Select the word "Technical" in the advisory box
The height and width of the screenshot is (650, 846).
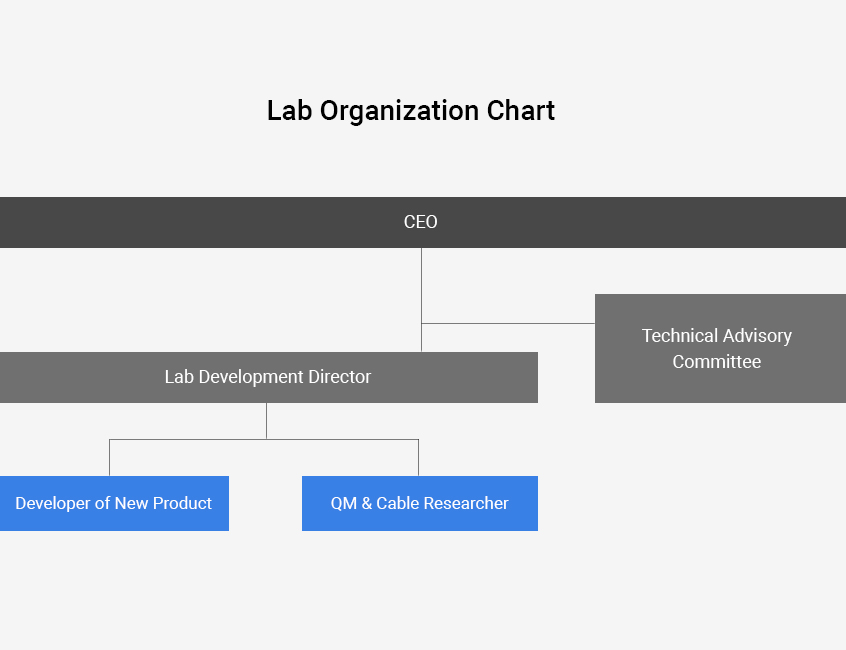click(x=680, y=336)
